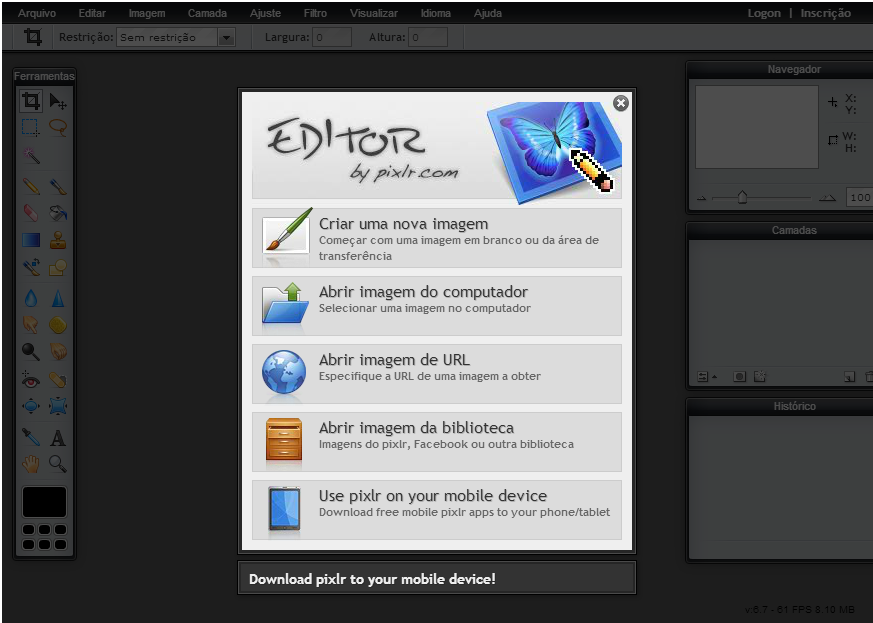This screenshot has height=623, width=873.
Task: Select the Crop tool in Ferramentas
Action: (x=31, y=101)
